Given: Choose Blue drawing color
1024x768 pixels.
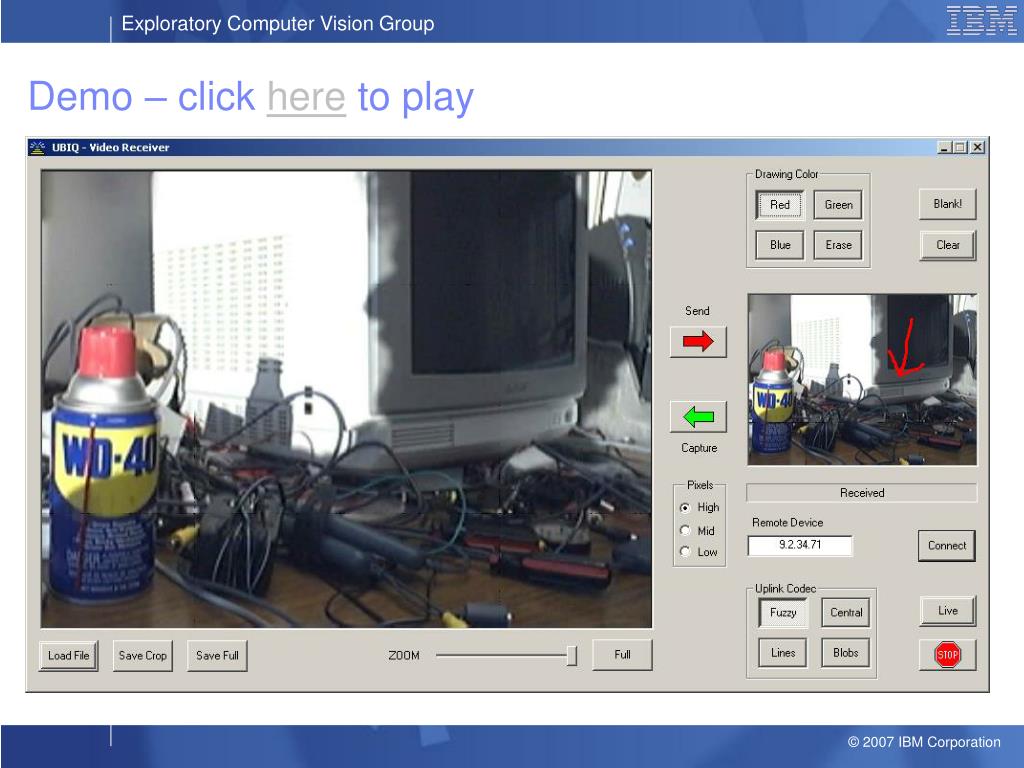Looking at the screenshot, I should coord(780,245).
